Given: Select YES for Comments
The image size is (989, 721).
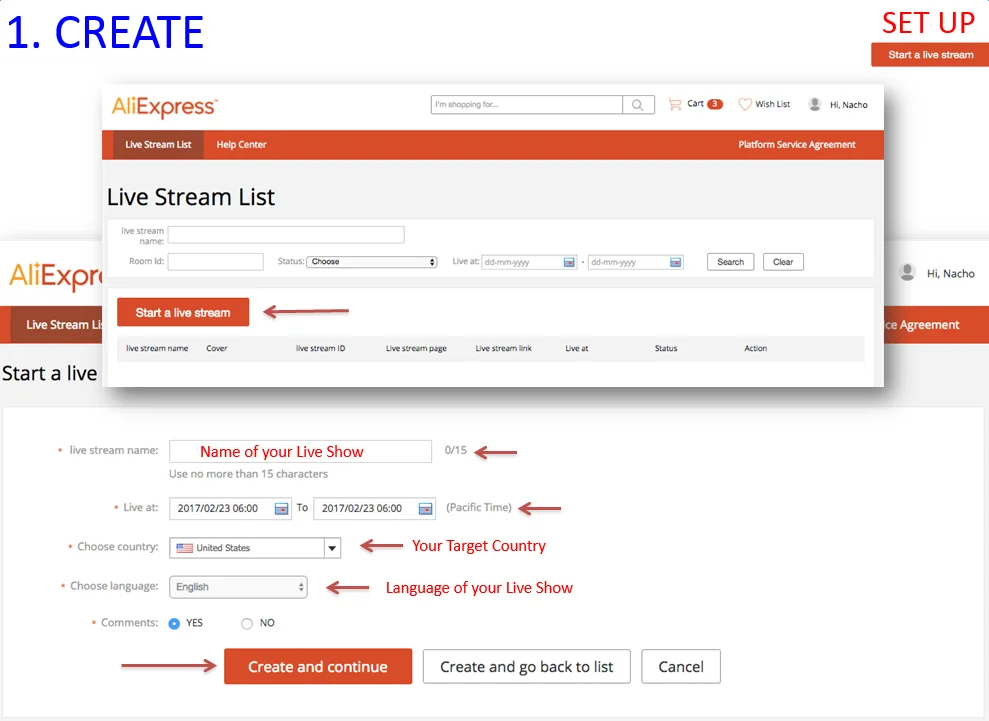Looking at the screenshot, I should [174, 623].
